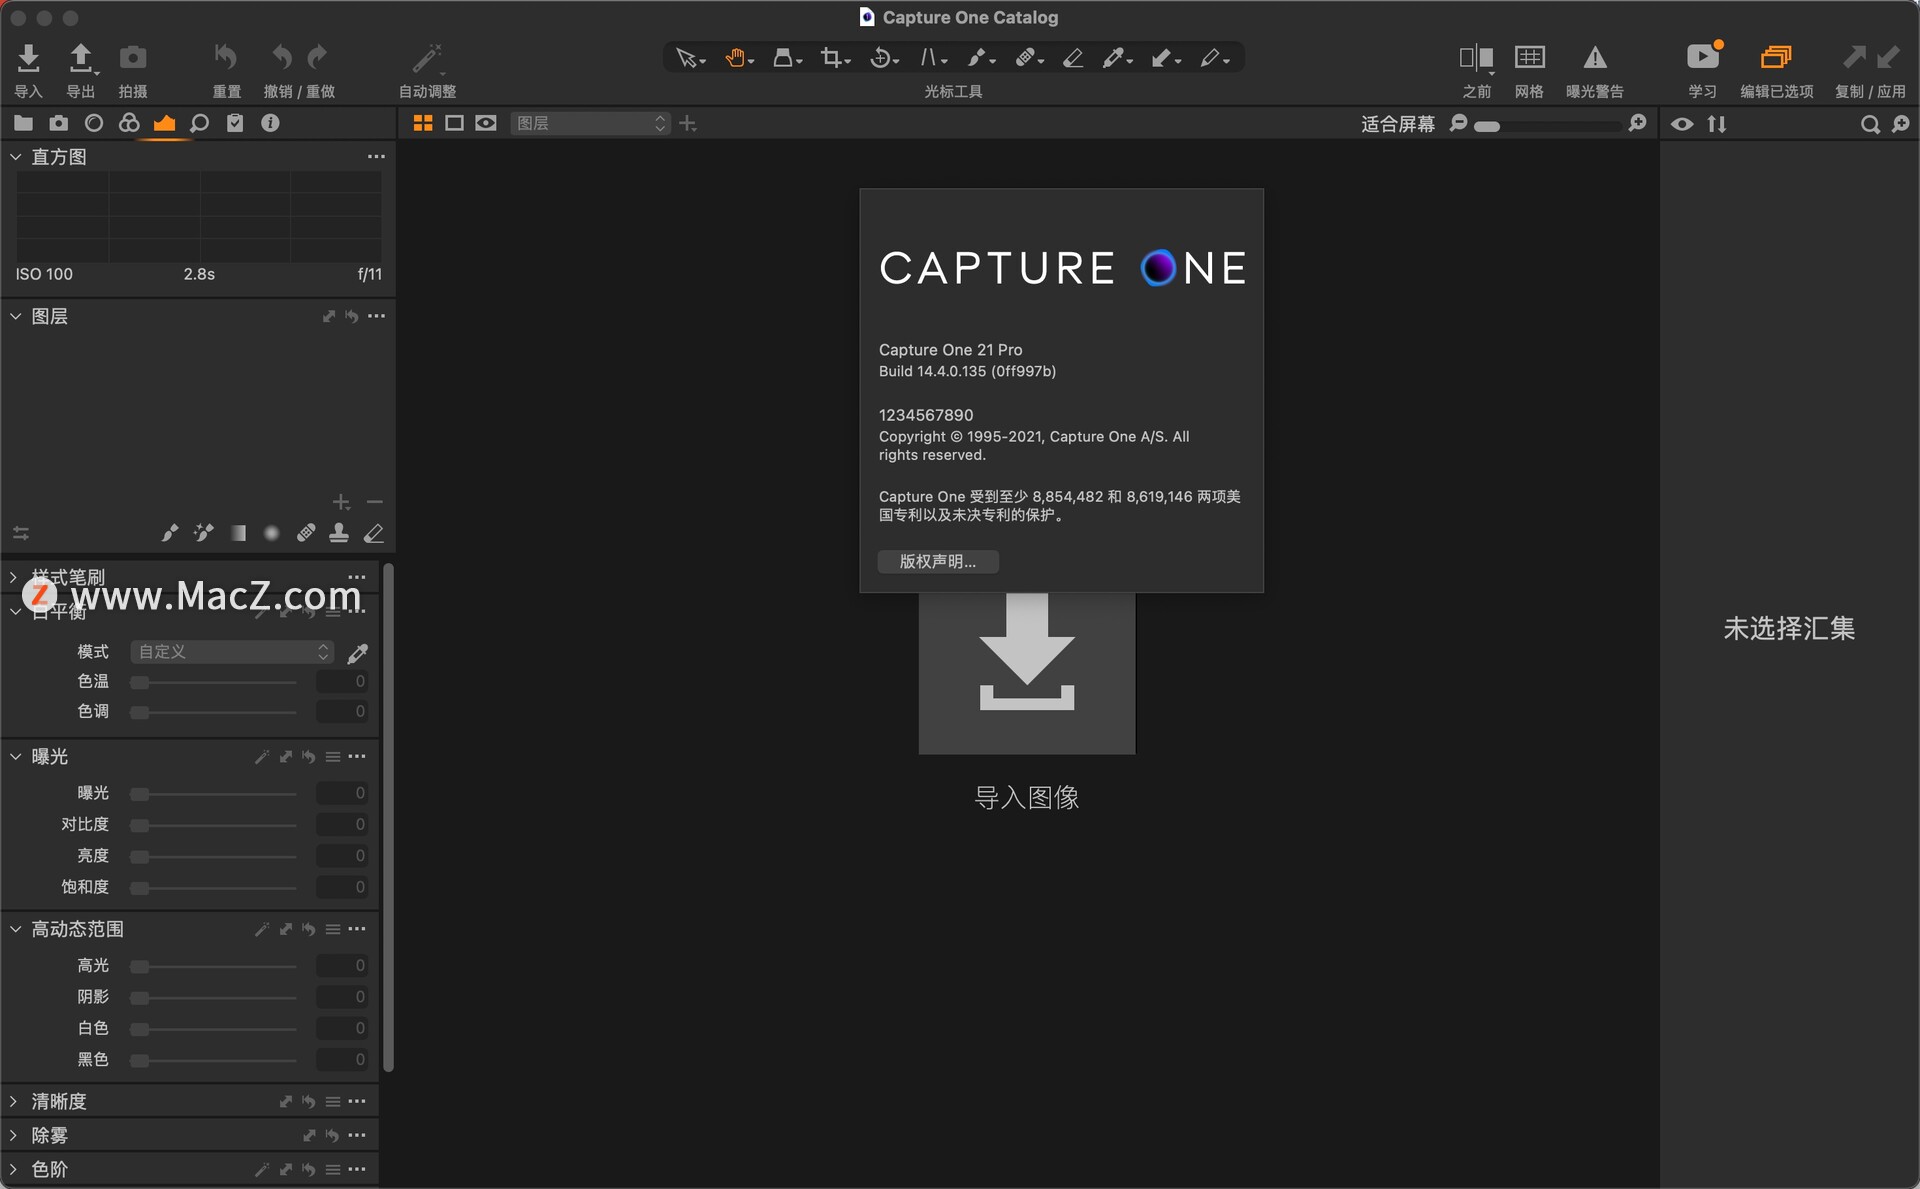Open the 图层 layer dropdown in viewer bar
The height and width of the screenshot is (1189, 1920).
coord(590,123)
